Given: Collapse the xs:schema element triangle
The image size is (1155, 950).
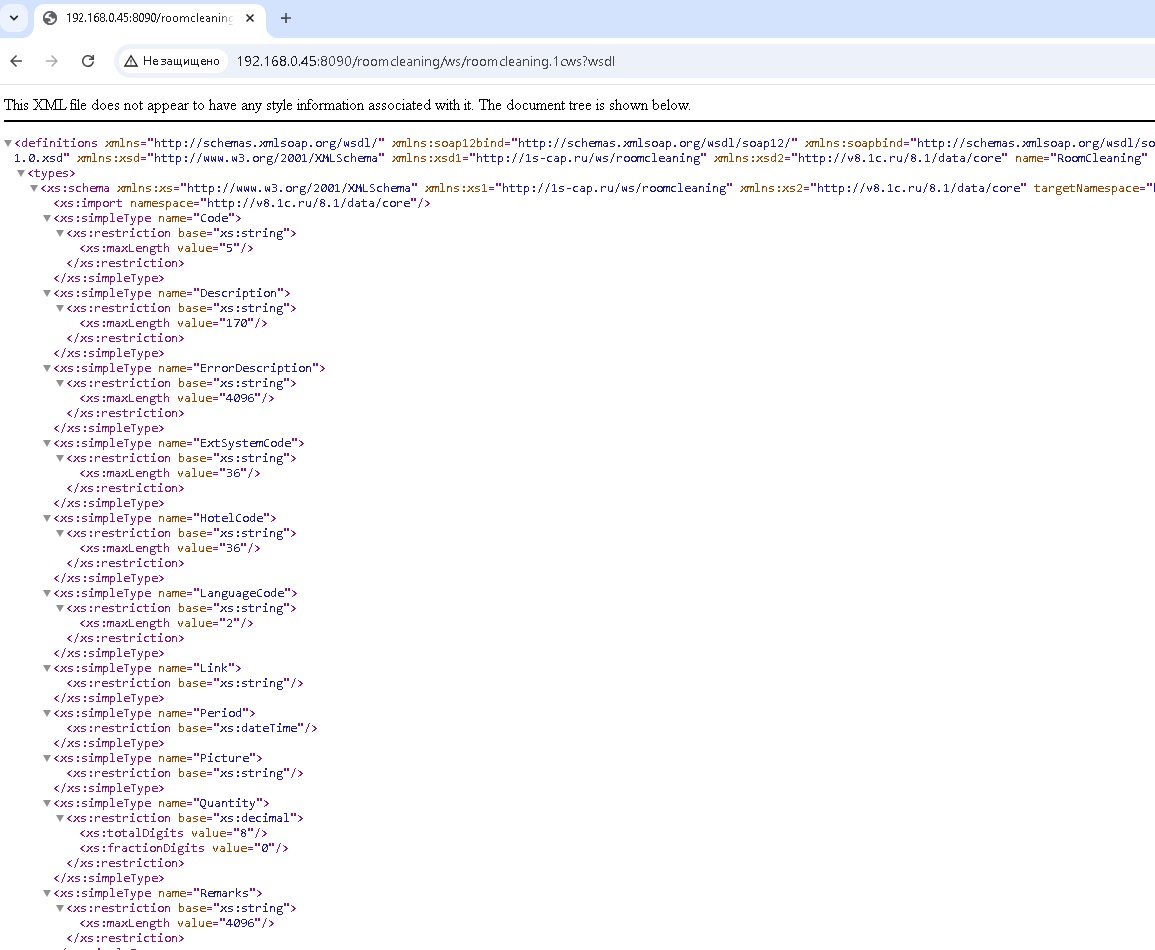Looking at the screenshot, I should tap(35, 188).
